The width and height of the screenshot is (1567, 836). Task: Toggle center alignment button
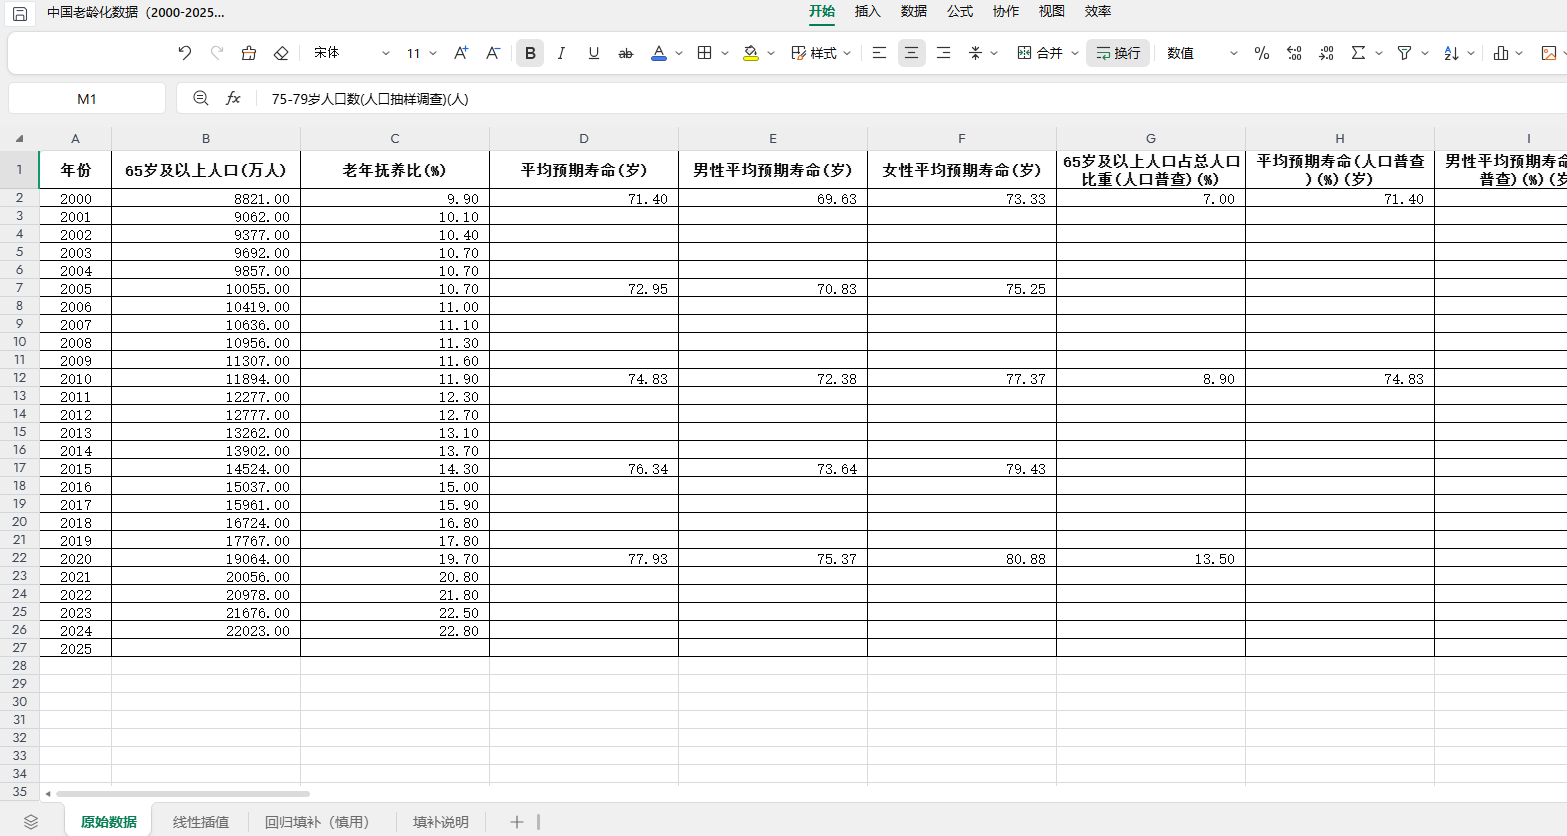(911, 53)
